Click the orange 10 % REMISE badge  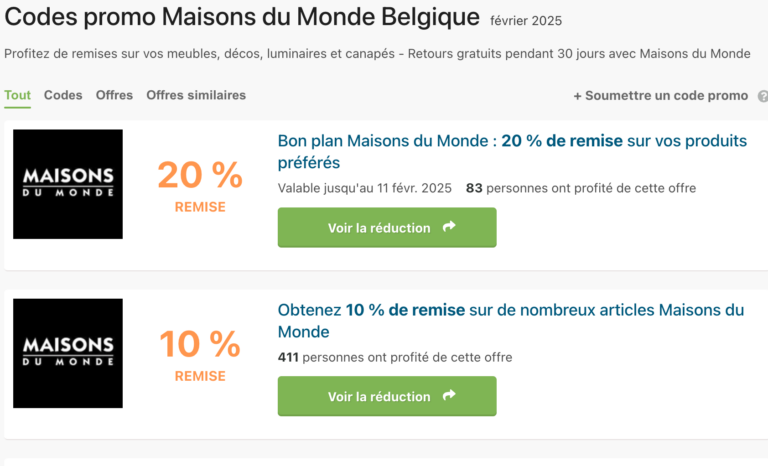point(200,355)
